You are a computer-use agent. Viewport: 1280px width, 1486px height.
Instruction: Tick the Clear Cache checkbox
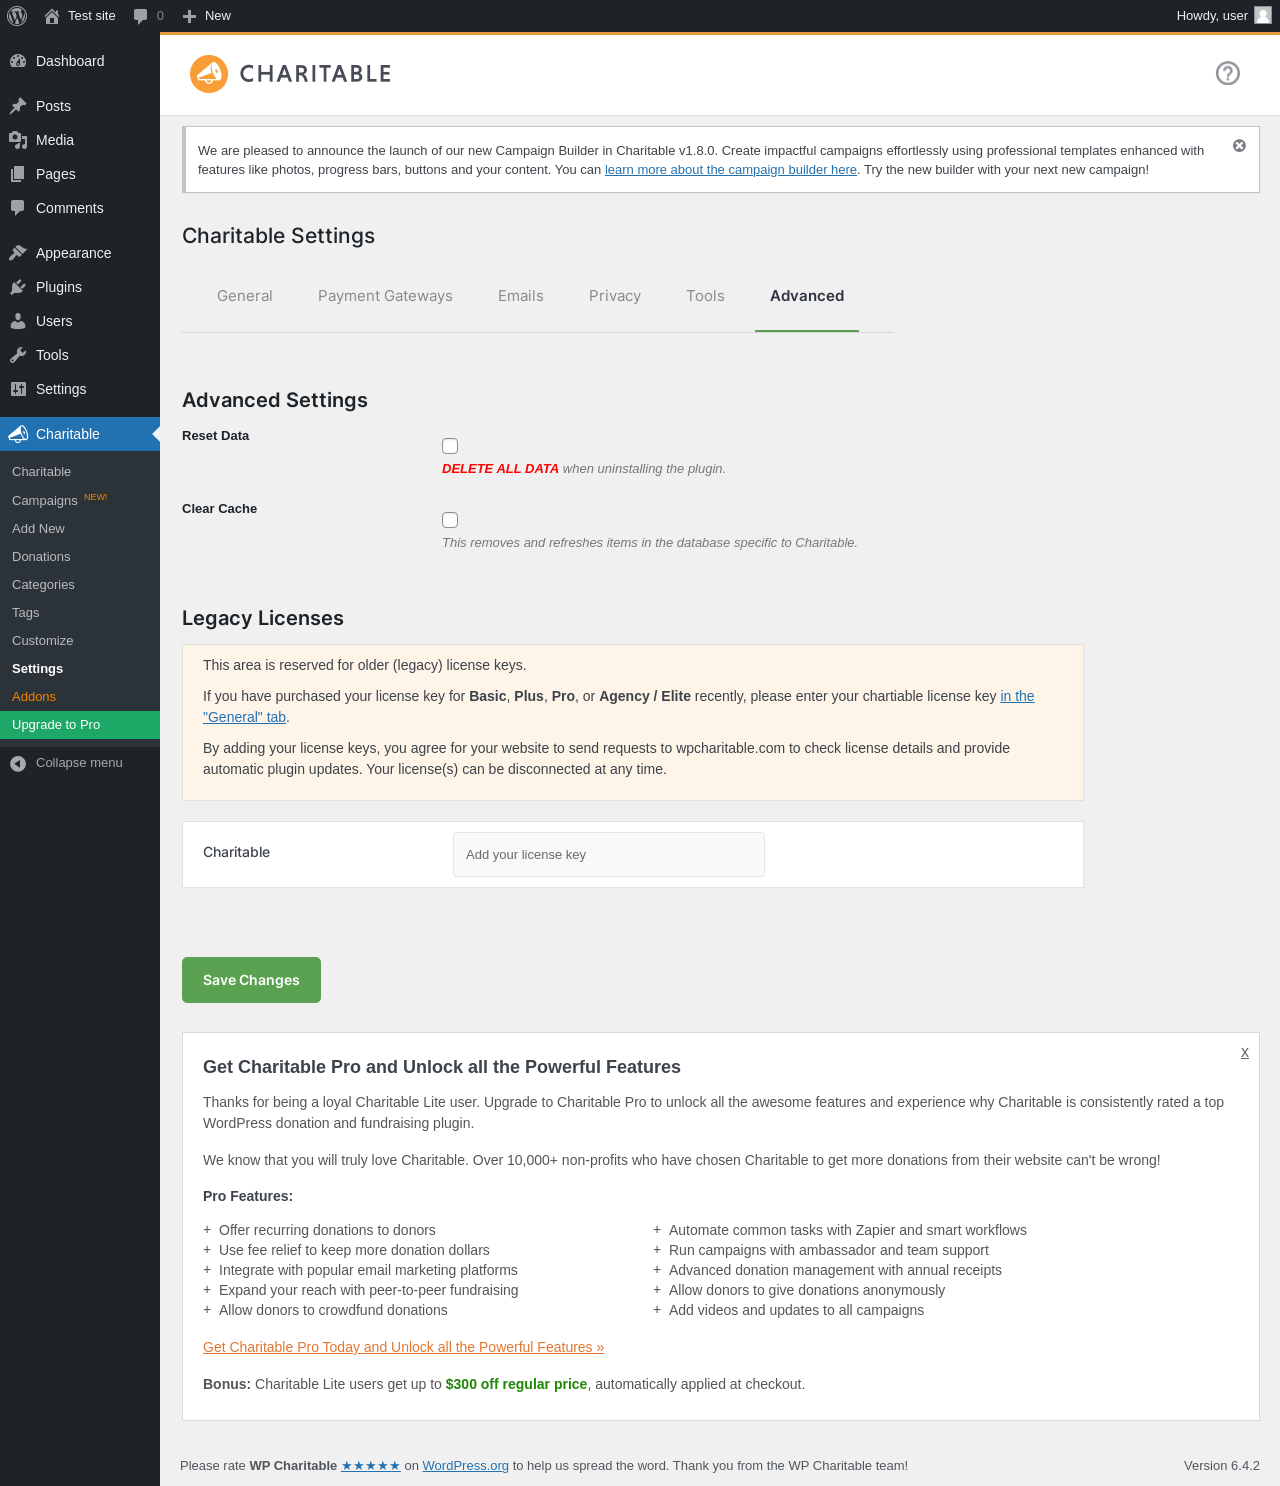[450, 520]
